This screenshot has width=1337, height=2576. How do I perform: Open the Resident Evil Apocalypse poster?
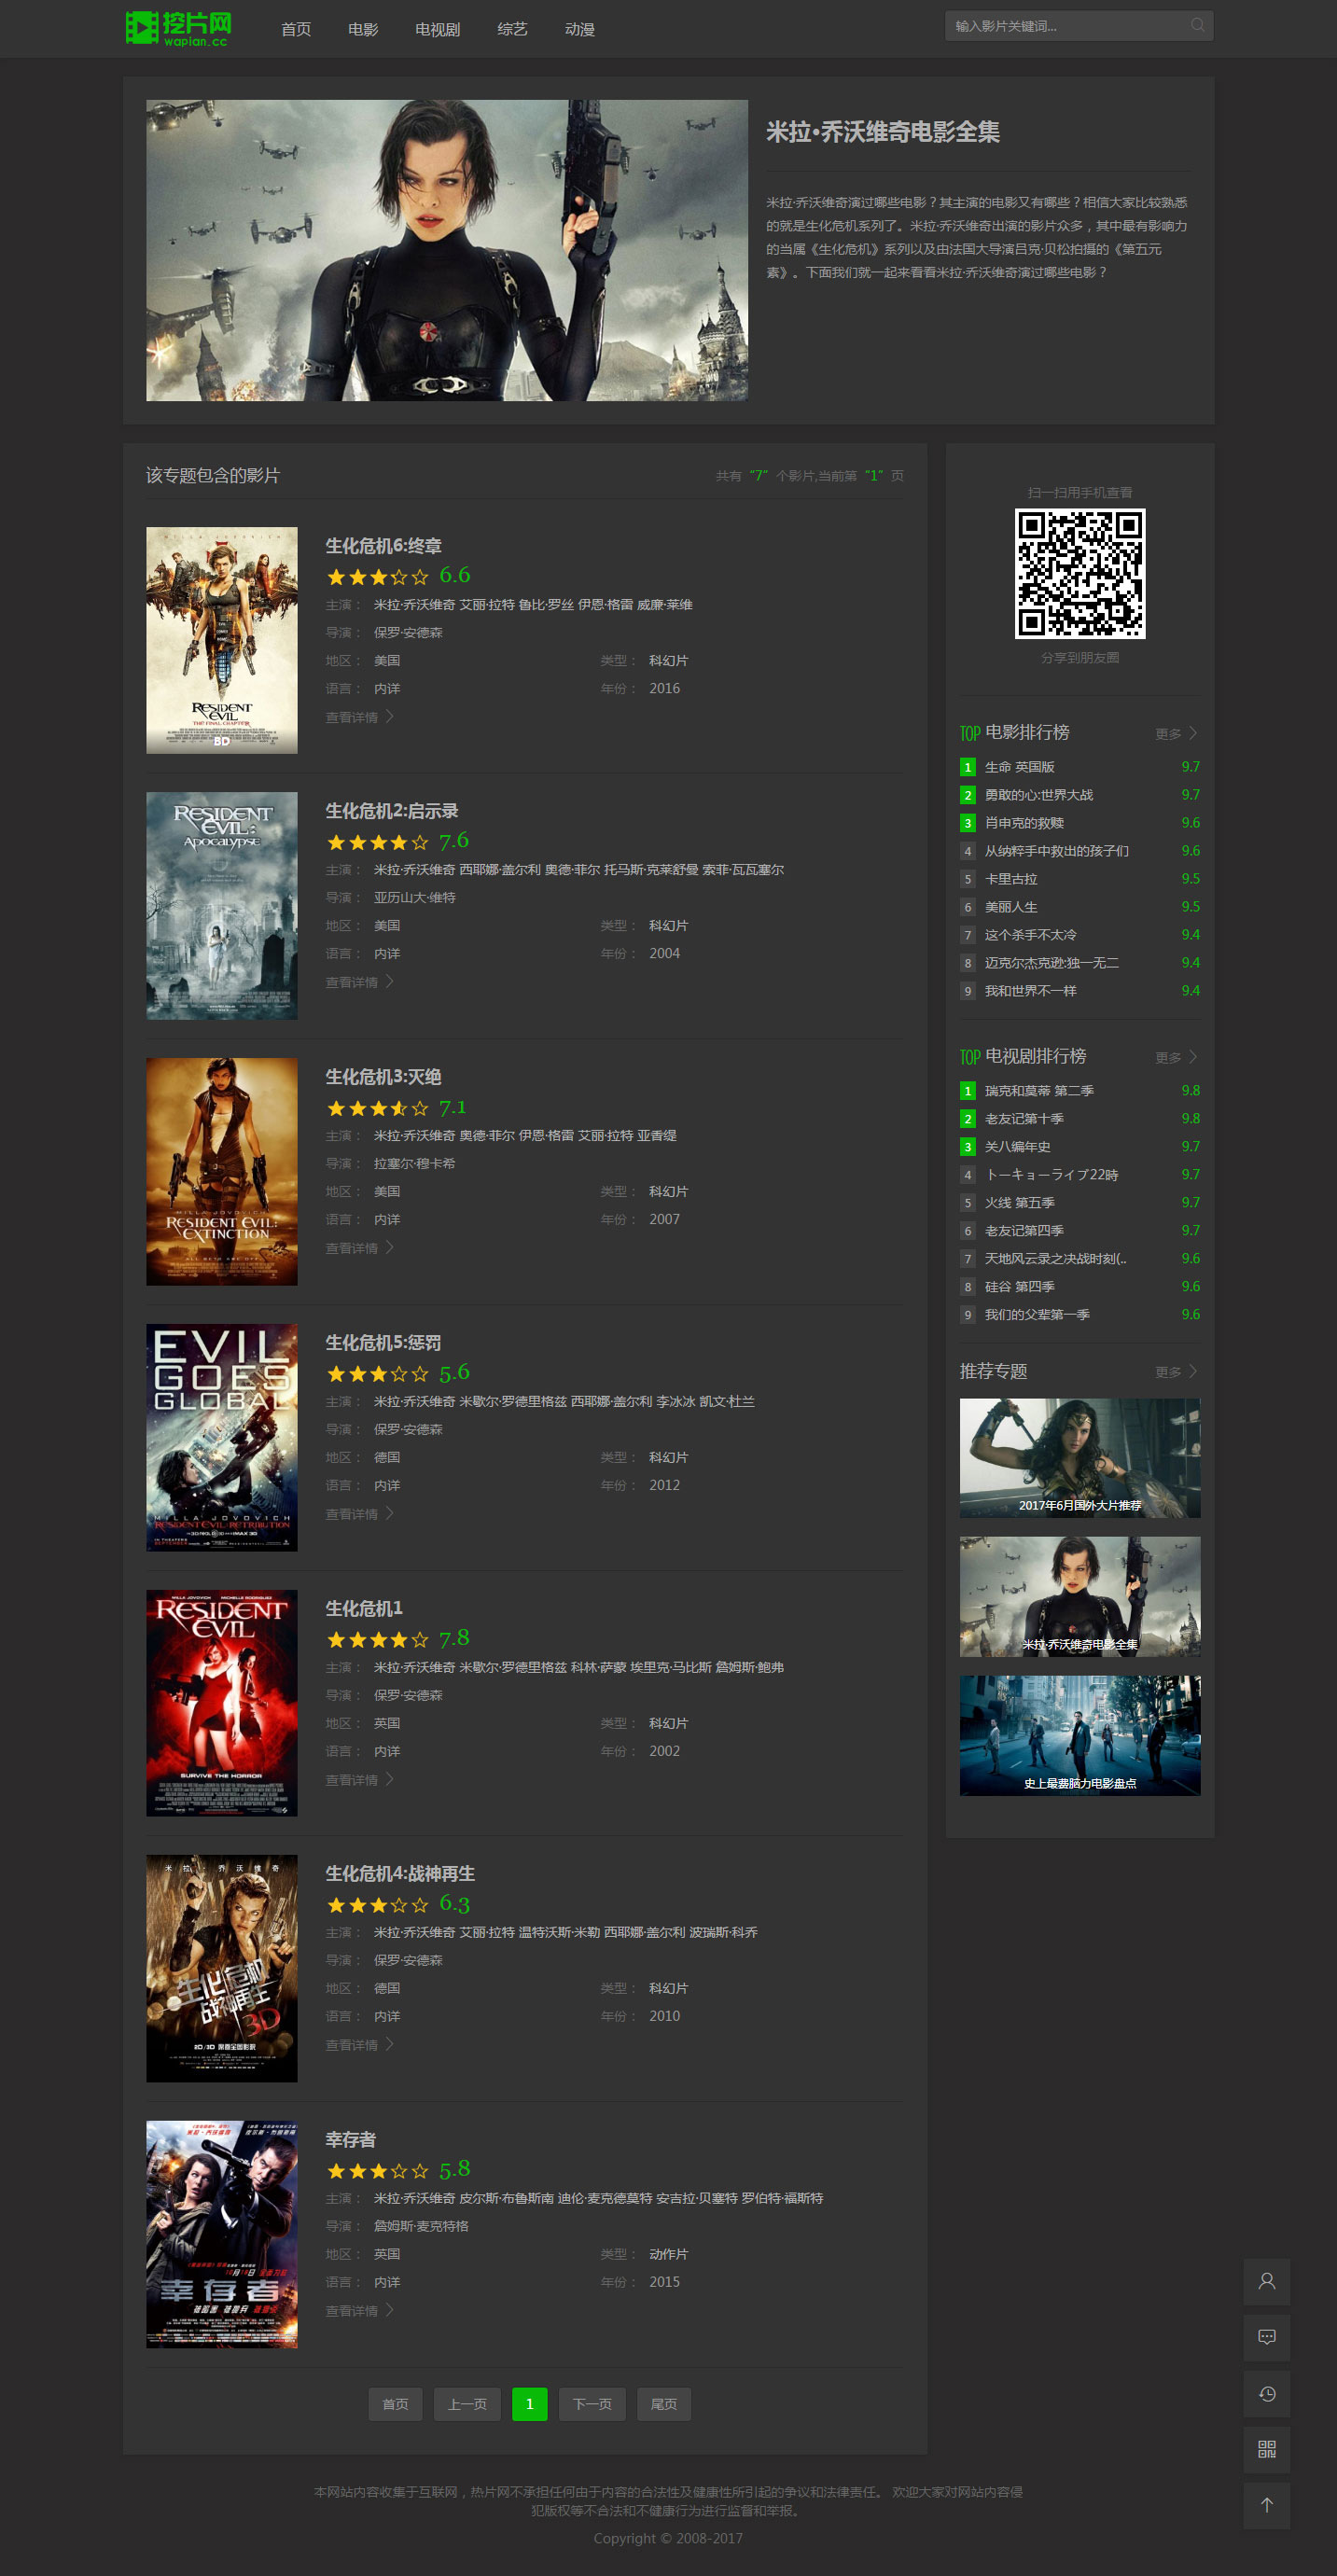[221, 906]
